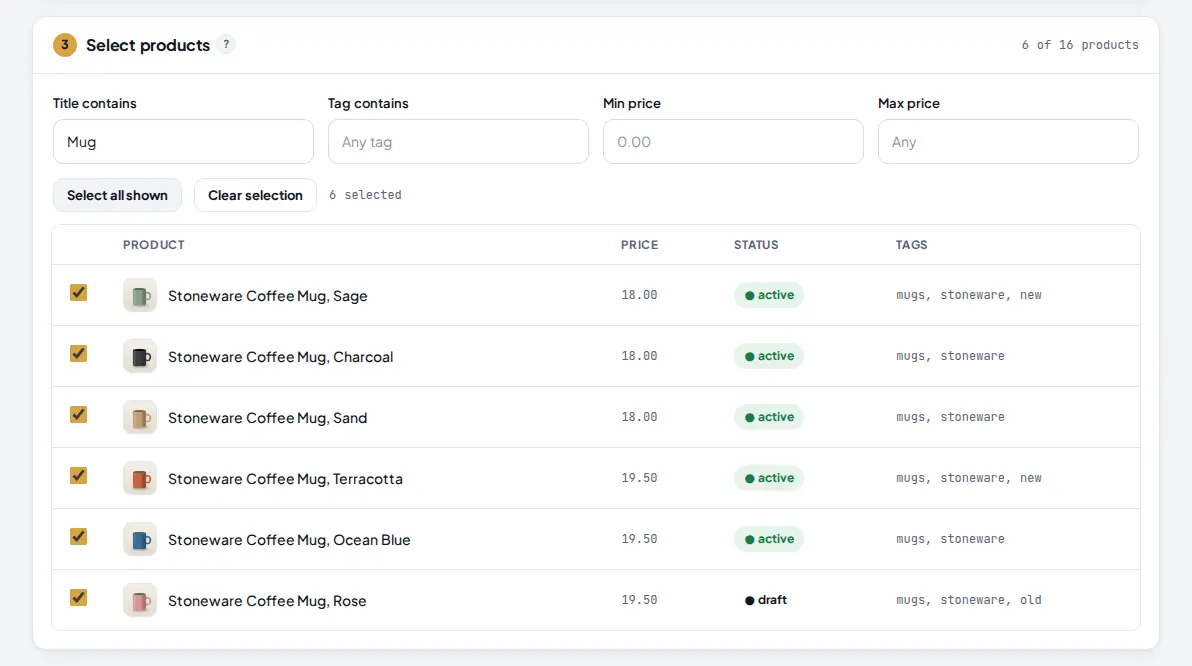Screen dimensions: 1192x666
Task: Click the title Stoneware Coffee Mug, Sand
Action: (268, 417)
